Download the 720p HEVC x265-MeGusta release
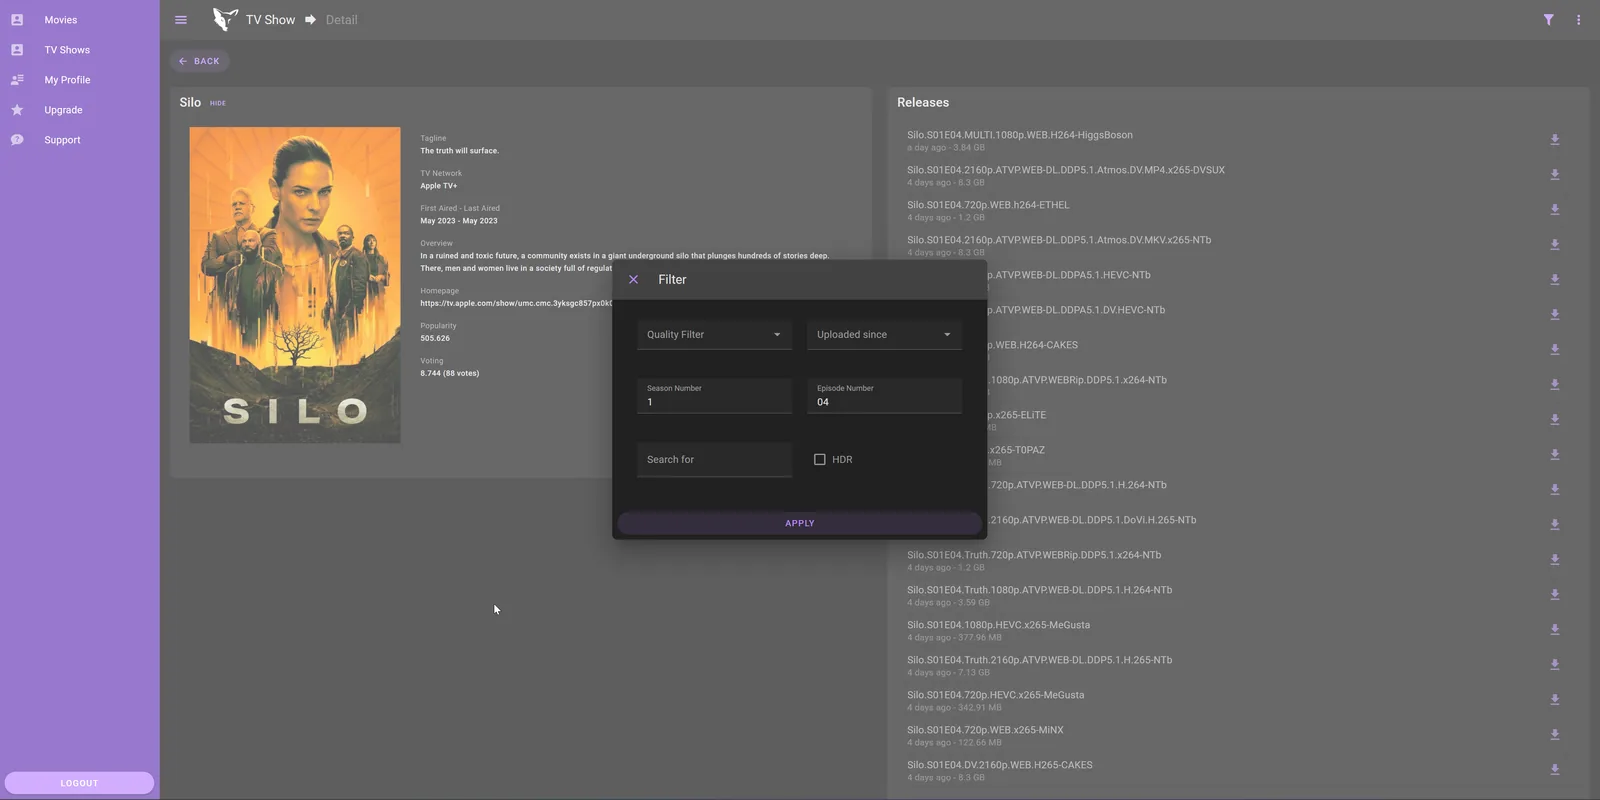Viewport: 1600px width, 800px height. [1554, 700]
